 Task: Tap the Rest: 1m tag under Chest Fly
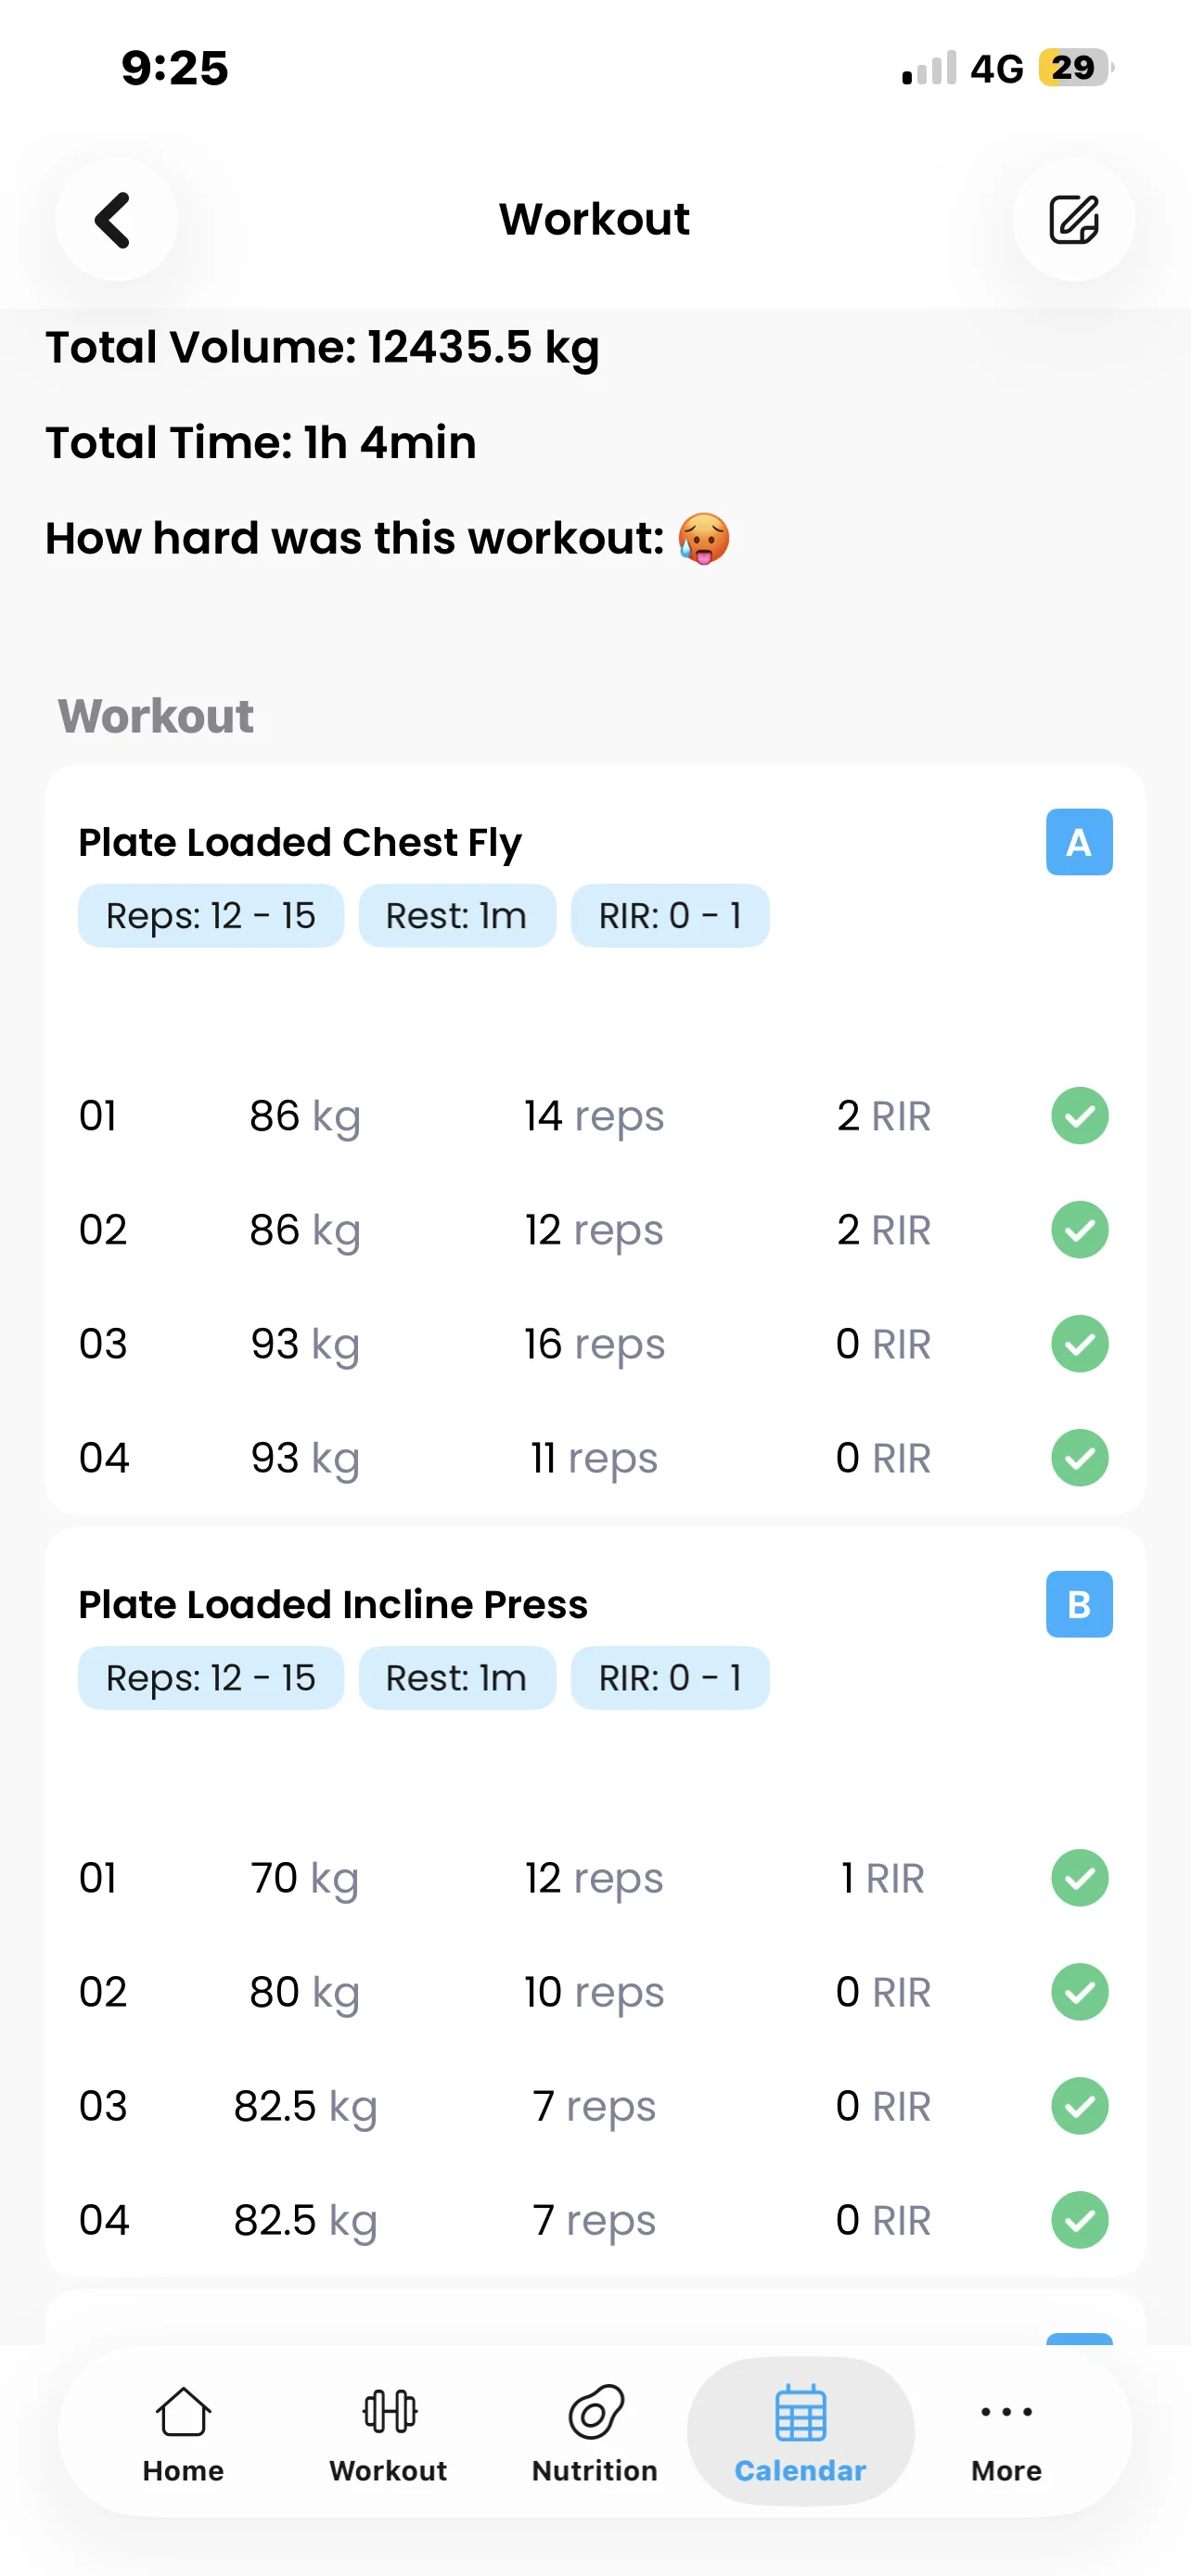[x=457, y=915]
